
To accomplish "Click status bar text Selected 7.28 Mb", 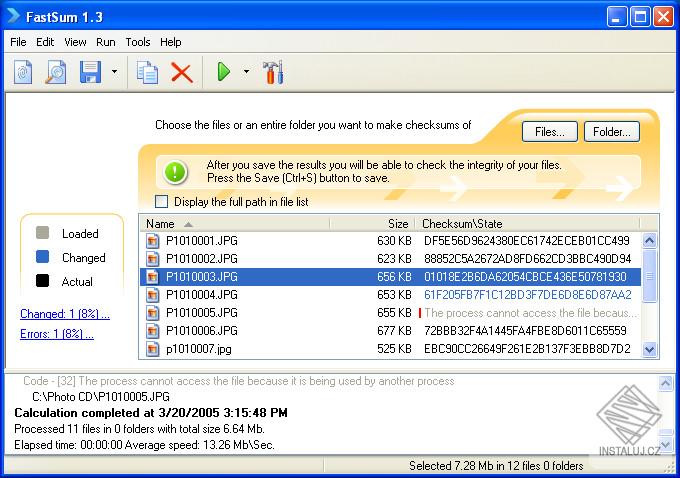I will tap(496, 466).
